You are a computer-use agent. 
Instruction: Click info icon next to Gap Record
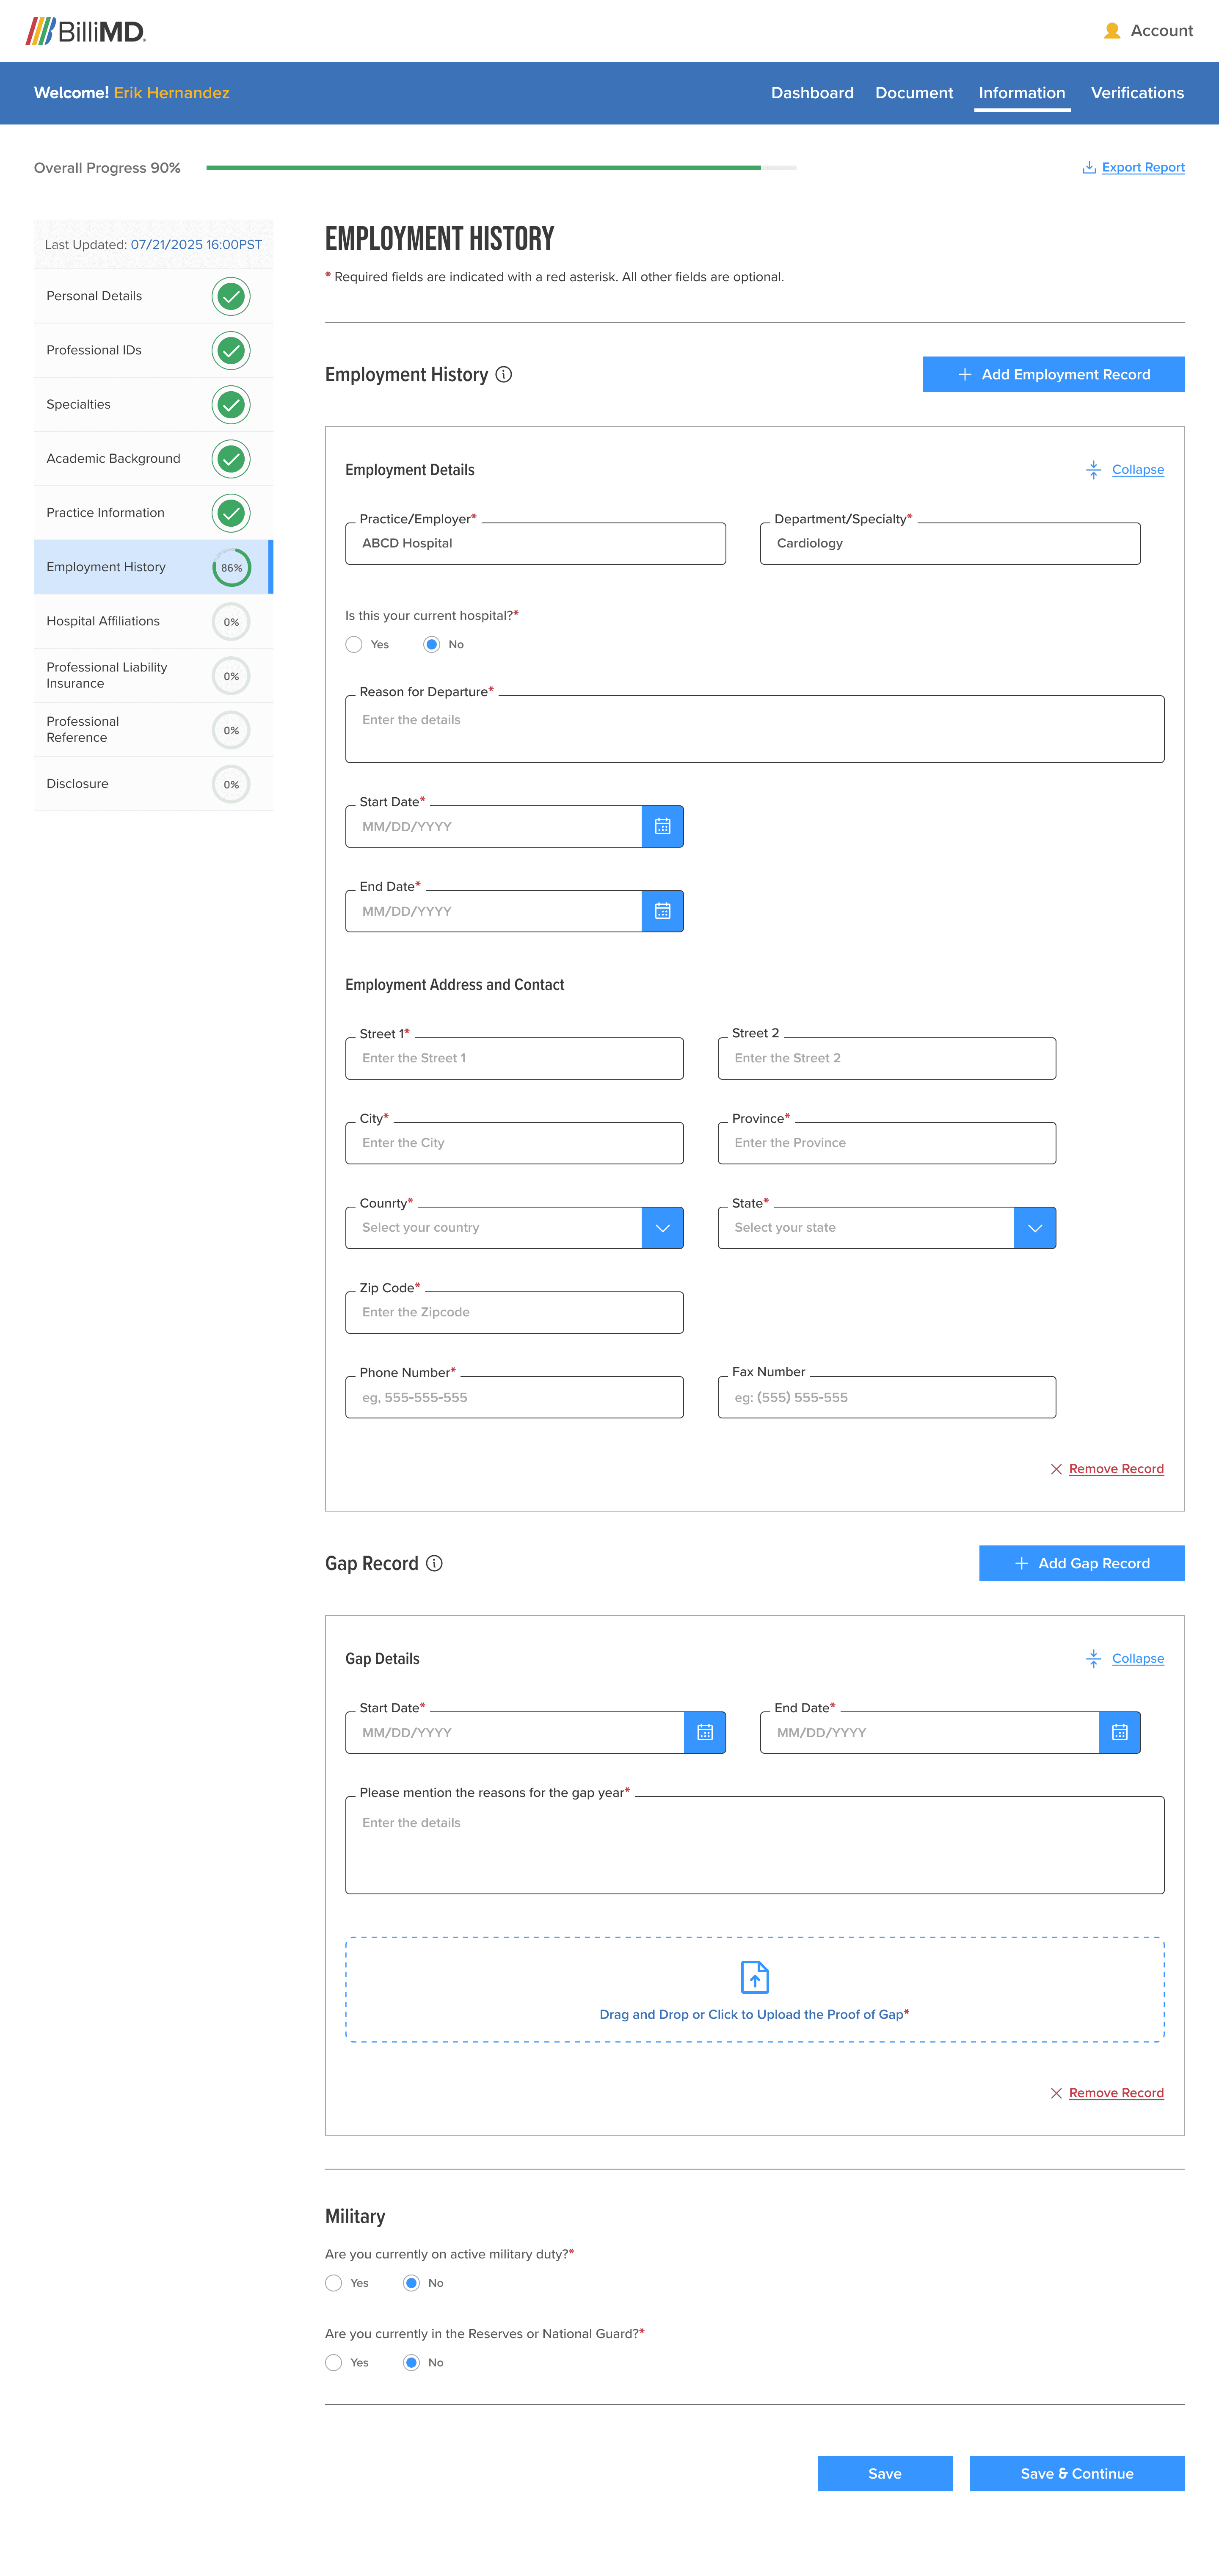[434, 1563]
